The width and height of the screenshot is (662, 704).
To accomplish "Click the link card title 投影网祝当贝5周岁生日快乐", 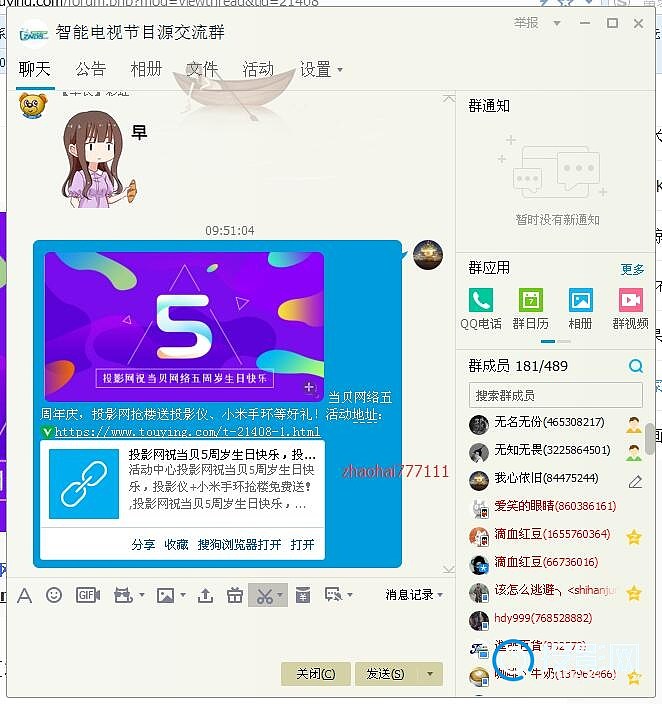I will tap(222, 455).
